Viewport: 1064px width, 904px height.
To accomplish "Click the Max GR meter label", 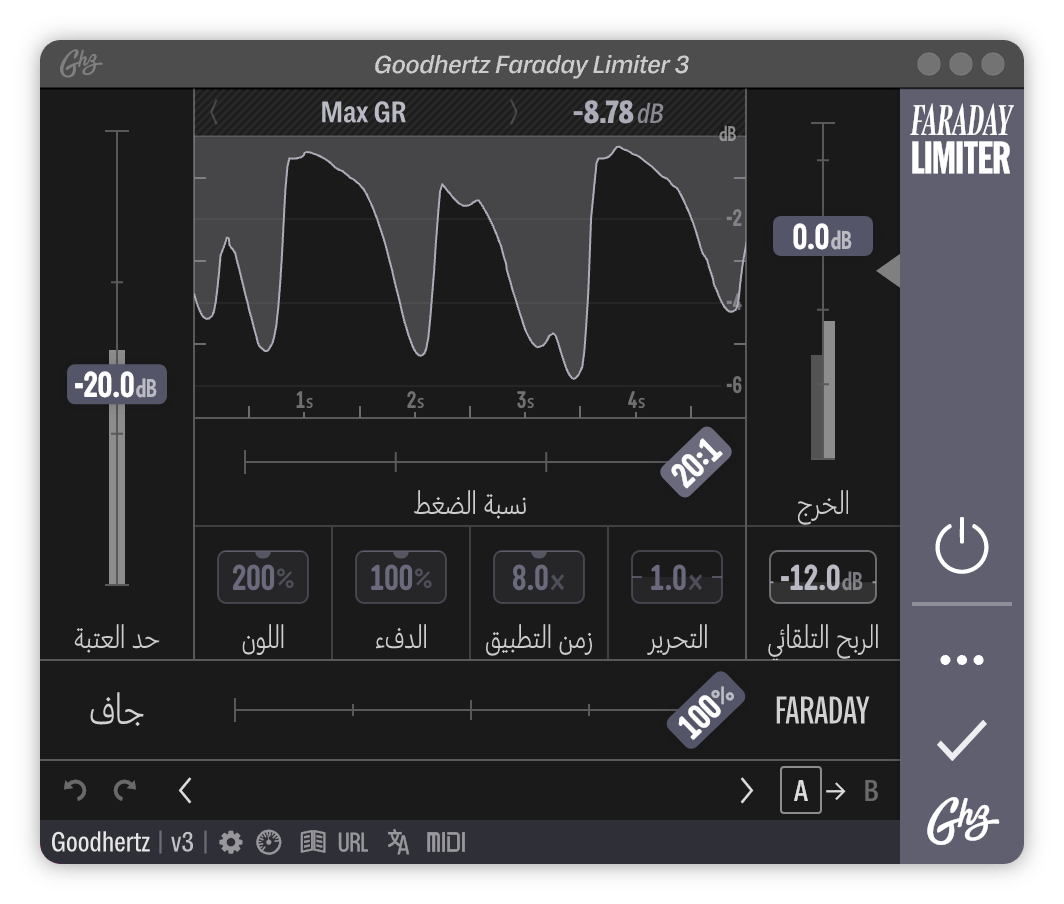I will (364, 113).
